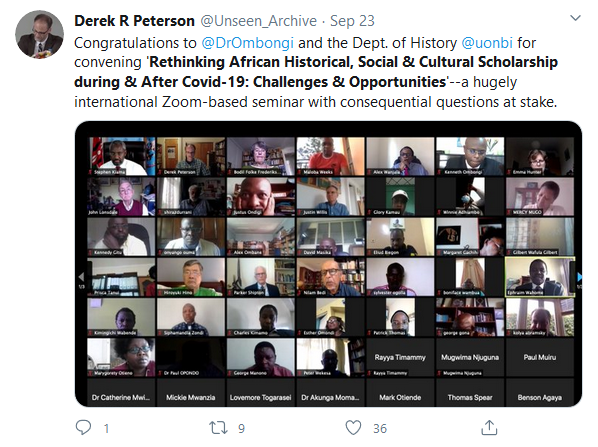Open the @DrOmbongi mention
The width and height of the screenshot is (598, 447).
(248, 43)
